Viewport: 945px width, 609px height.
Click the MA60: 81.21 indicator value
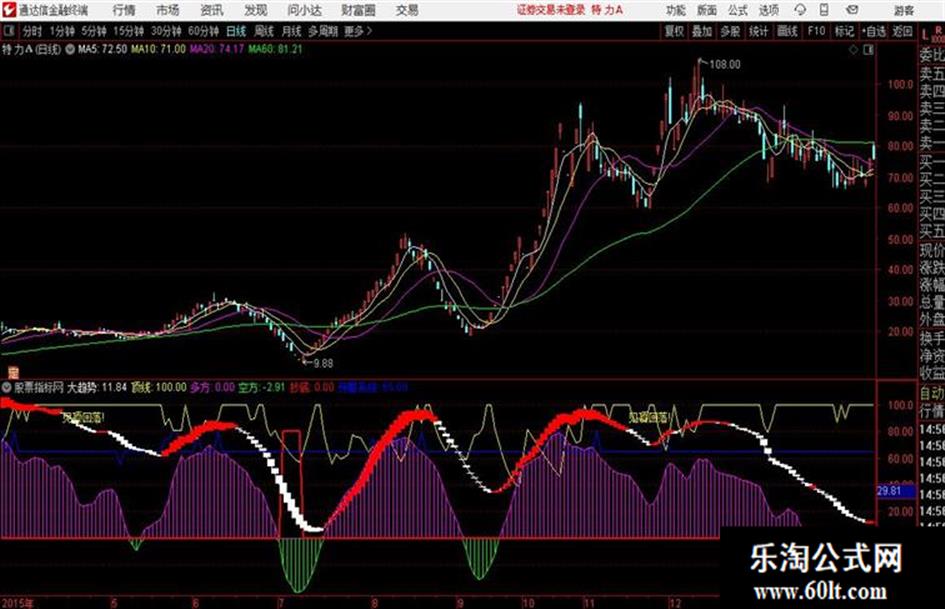275,49
